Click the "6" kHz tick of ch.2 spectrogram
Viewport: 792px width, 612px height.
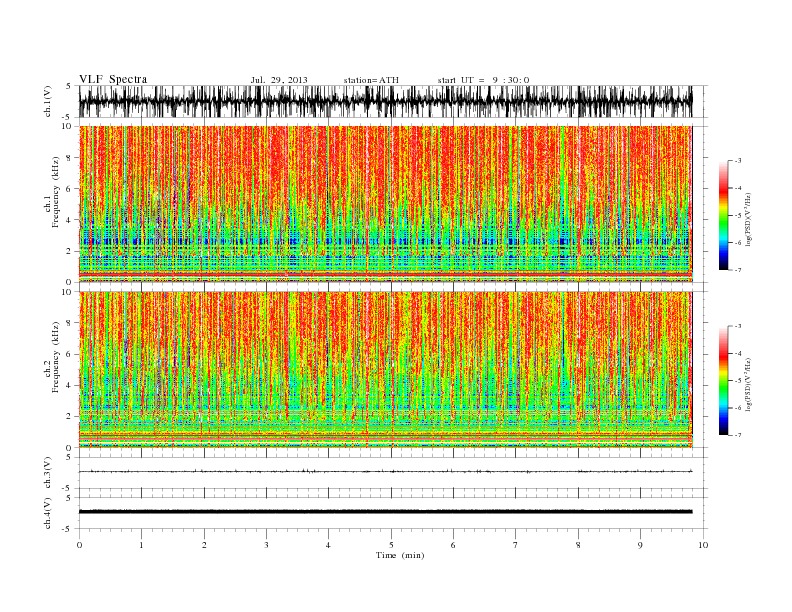pyautogui.click(x=70, y=354)
